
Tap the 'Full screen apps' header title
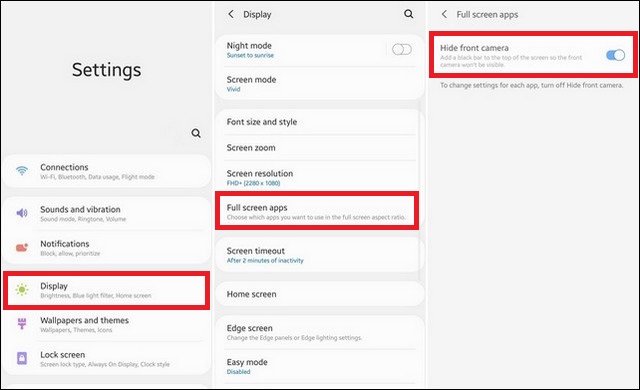coord(487,15)
